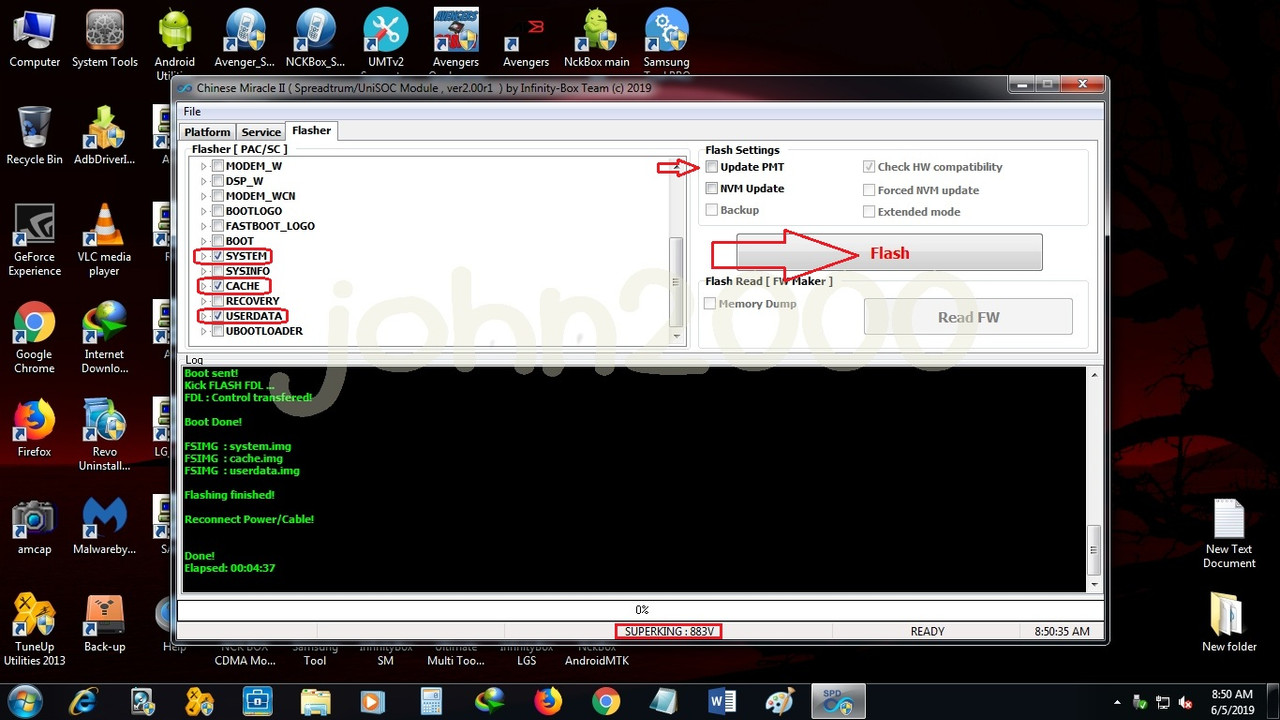This screenshot has width=1280, height=720.
Task: Expand the MODEM_WCN tree node
Action: tap(204, 196)
